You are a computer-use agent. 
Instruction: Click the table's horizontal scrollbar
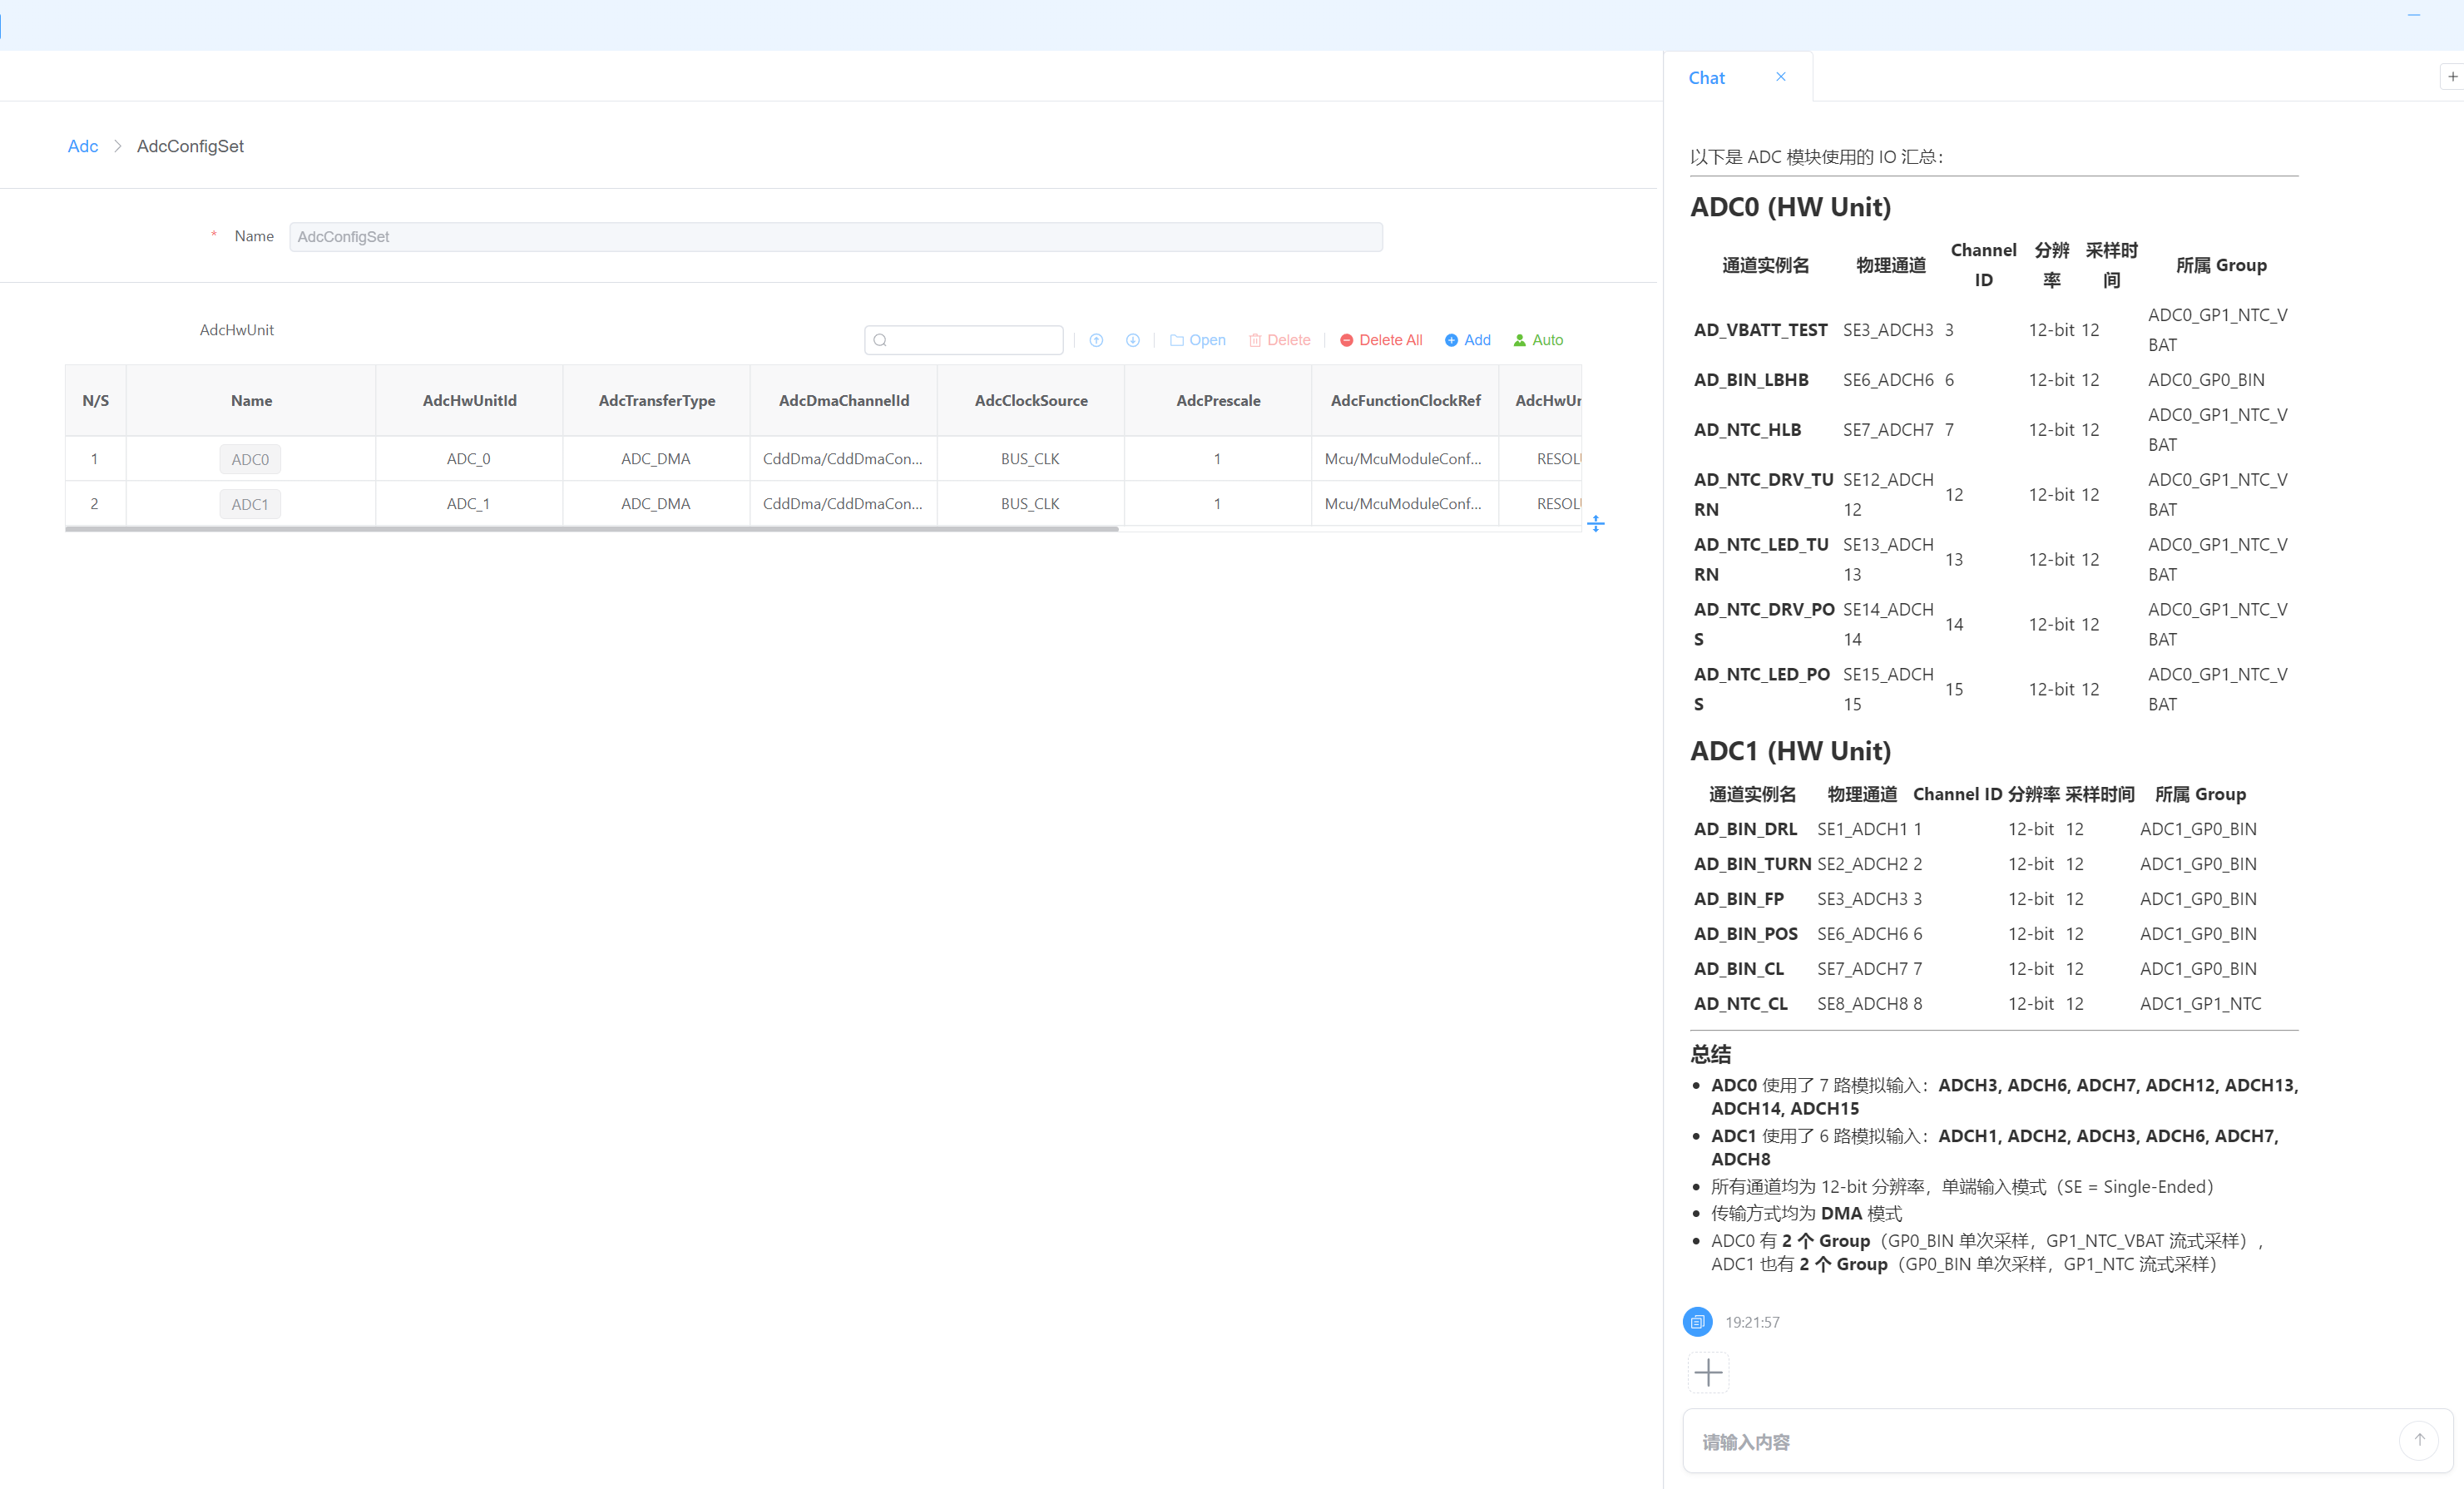click(x=591, y=529)
